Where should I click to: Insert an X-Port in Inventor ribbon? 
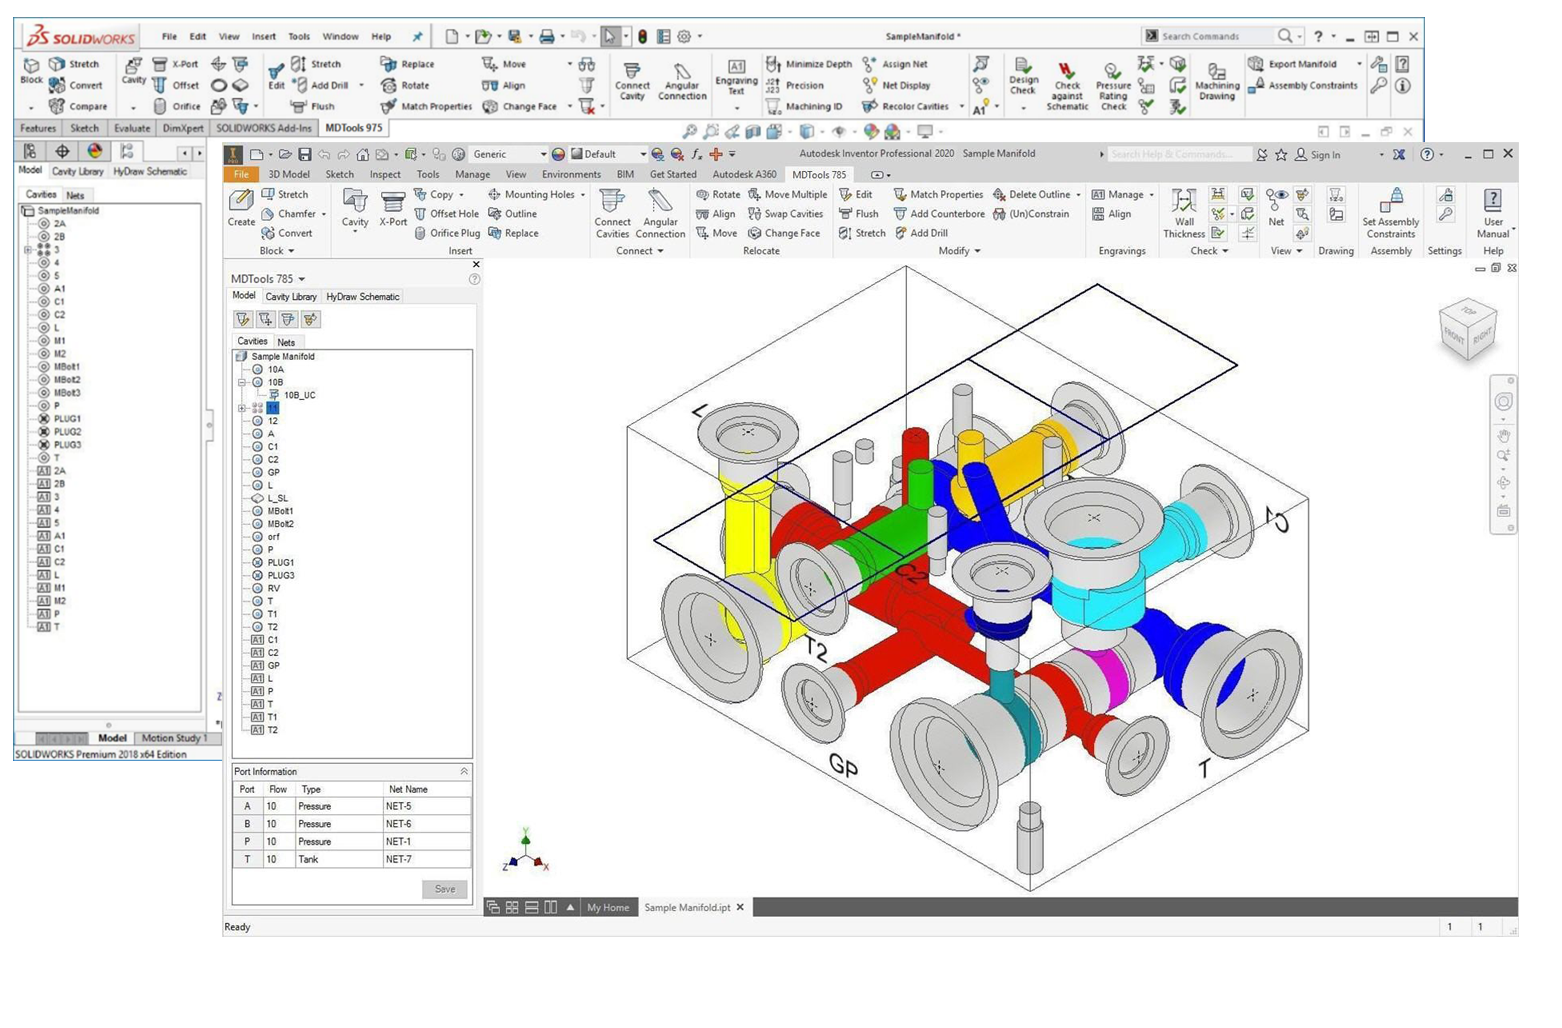[393, 208]
